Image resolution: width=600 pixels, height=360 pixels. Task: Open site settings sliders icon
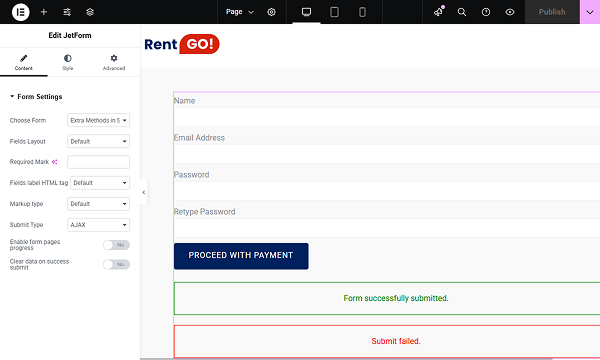tap(67, 12)
